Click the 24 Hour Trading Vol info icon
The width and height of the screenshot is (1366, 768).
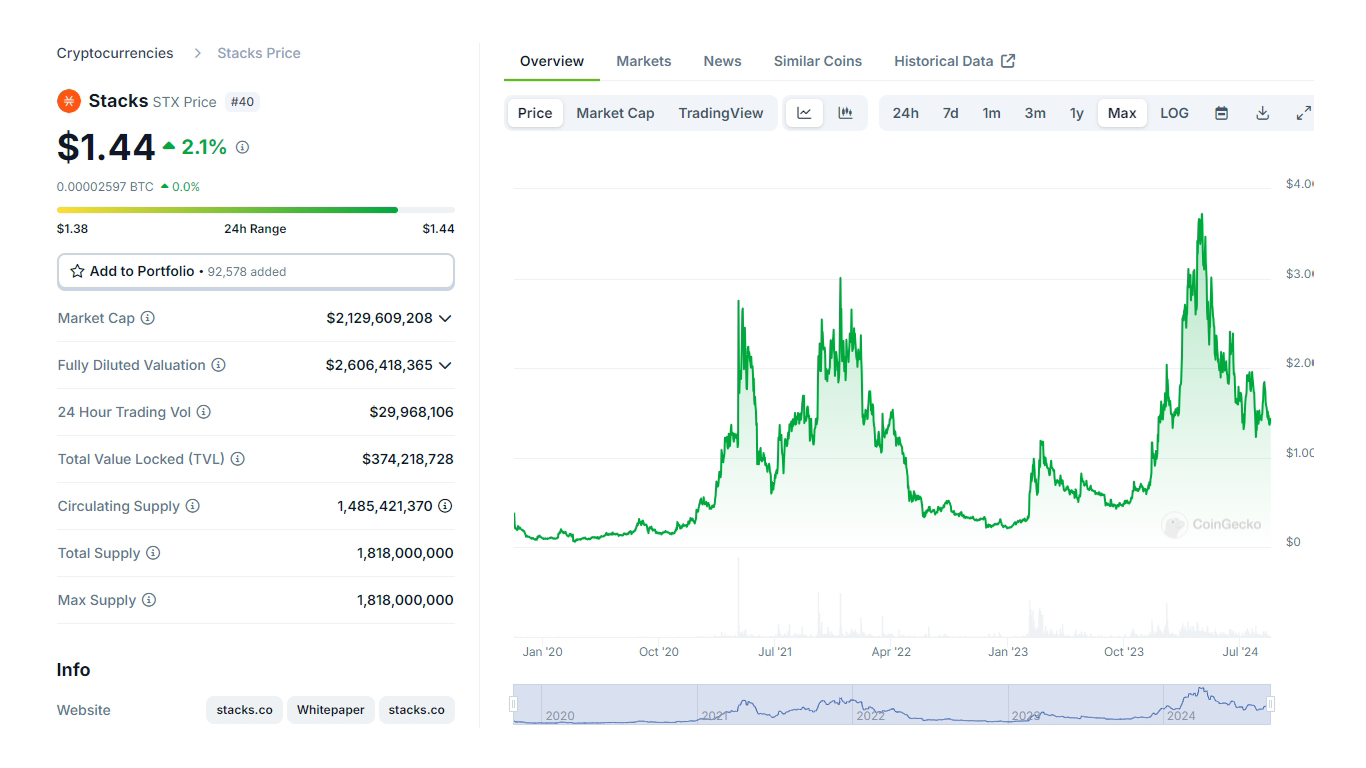coord(204,412)
